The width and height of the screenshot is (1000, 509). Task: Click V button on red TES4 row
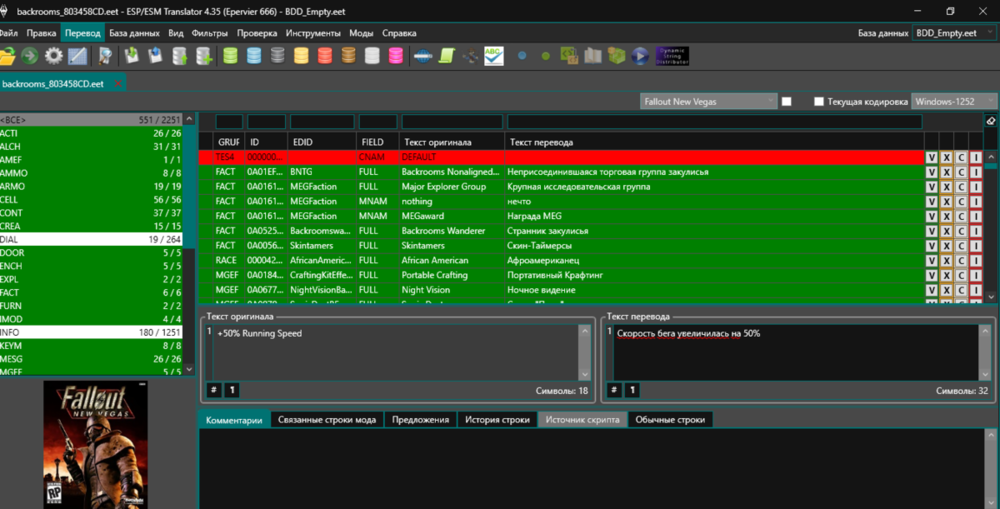931,158
